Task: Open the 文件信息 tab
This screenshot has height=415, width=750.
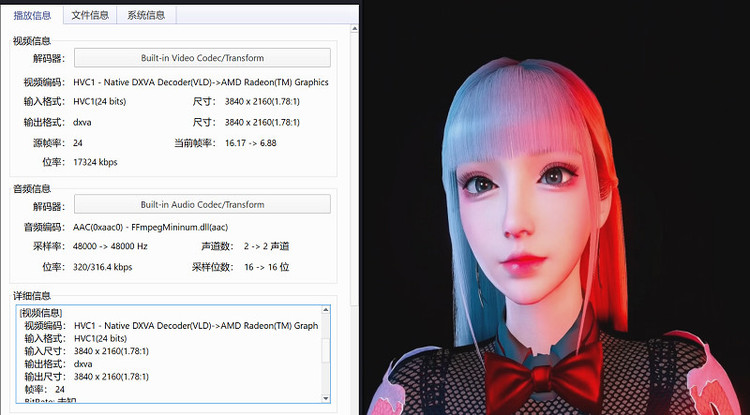Action: tap(90, 15)
